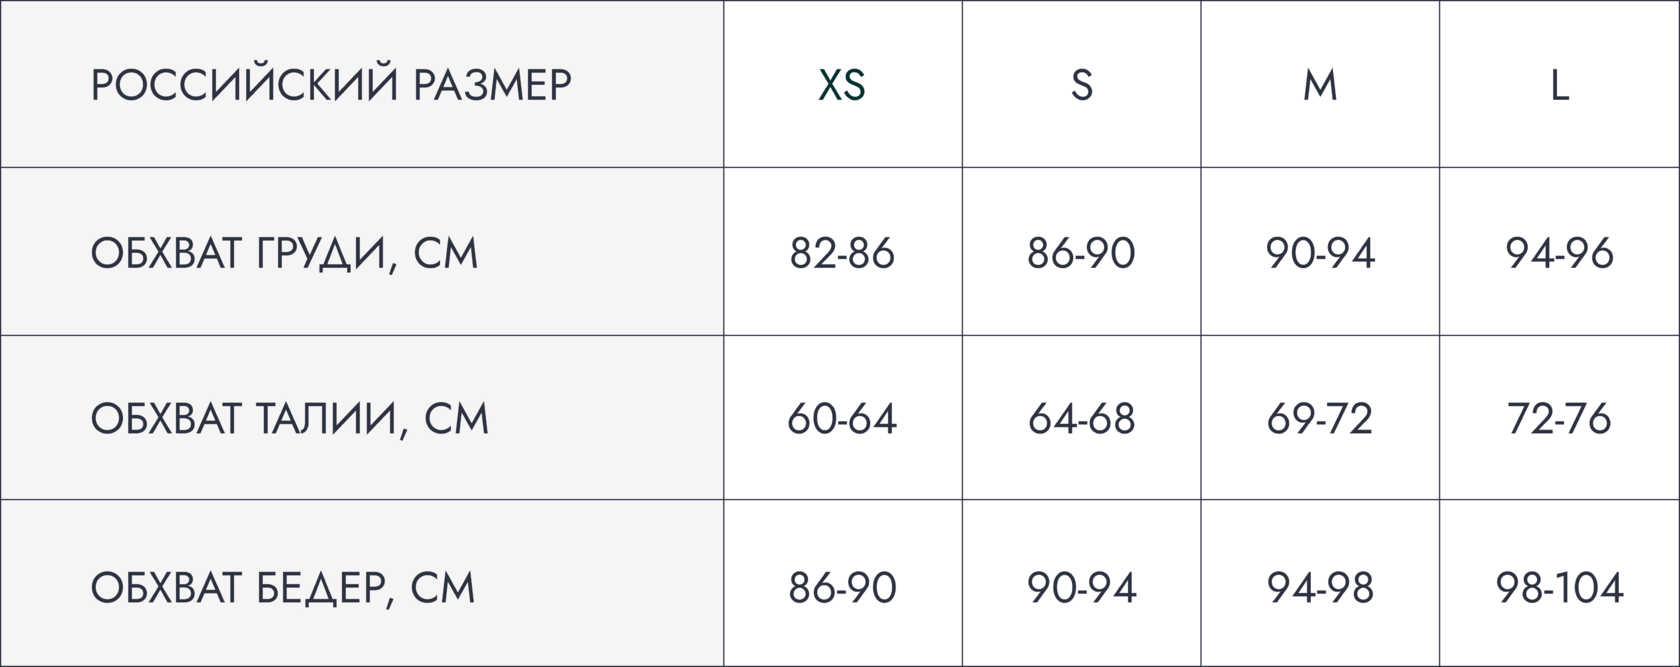This screenshot has height=667, width=1680.
Task: Click the waist value 64-68 cell
Action: (x=1081, y=419)
